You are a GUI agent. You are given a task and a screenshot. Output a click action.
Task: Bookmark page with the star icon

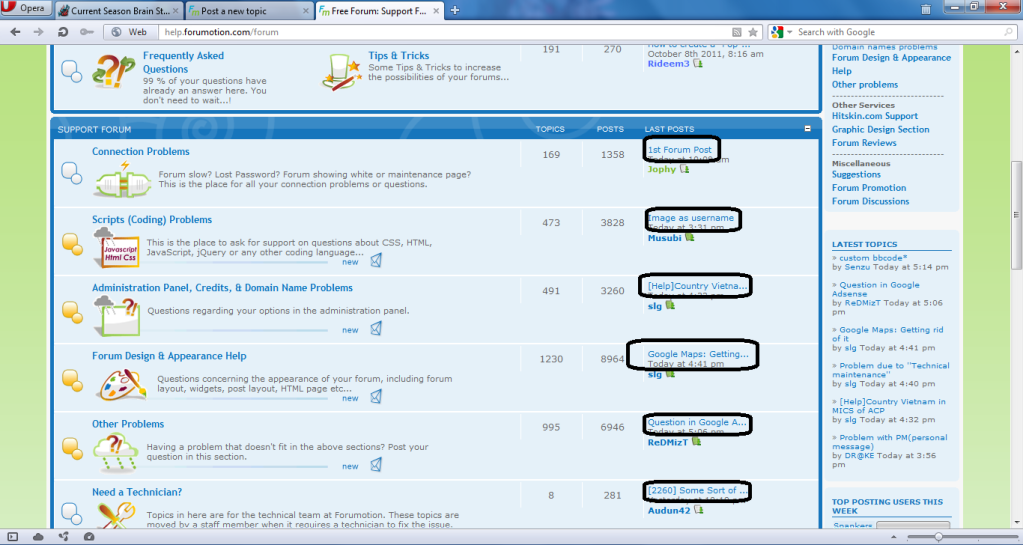coord(753,32)
